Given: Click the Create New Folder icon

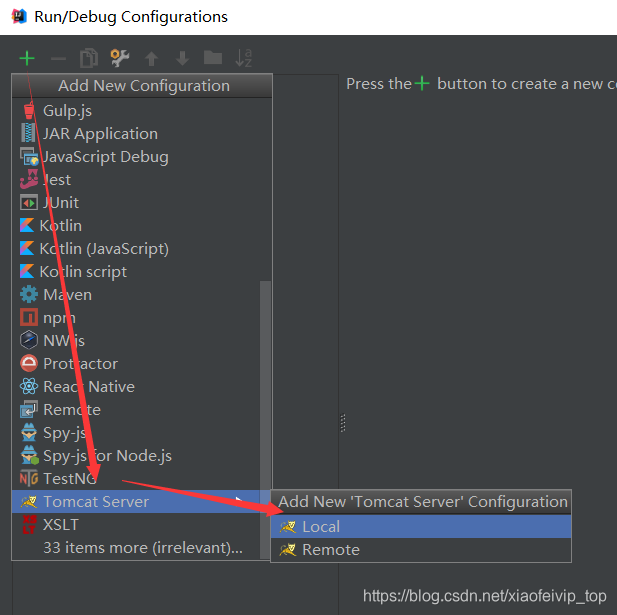Looking at the screenshot, I should (213, 58).
